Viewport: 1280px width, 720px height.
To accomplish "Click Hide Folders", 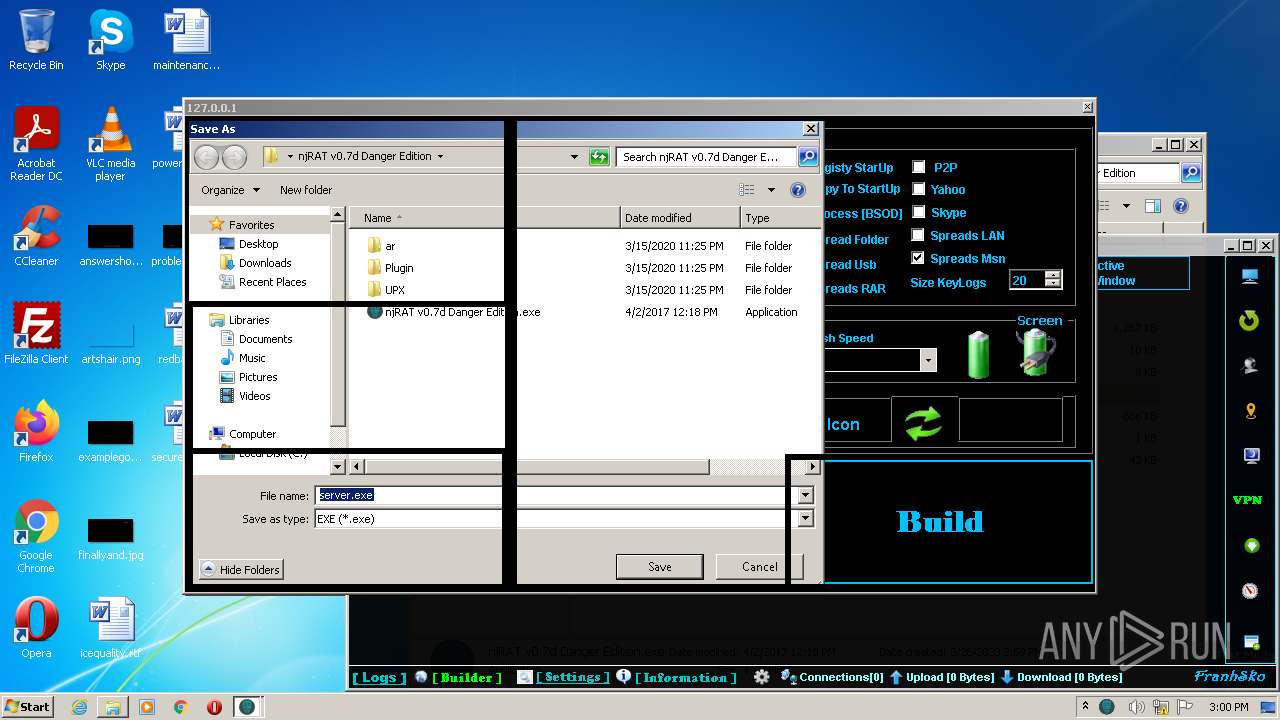I will point(241,569).
